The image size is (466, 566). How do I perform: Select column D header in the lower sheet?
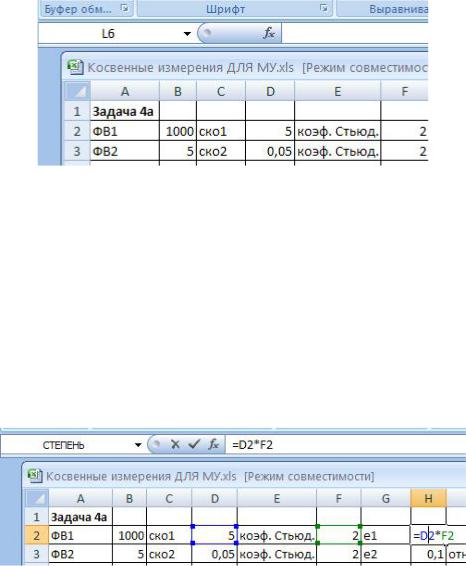(x=215, y=498)
